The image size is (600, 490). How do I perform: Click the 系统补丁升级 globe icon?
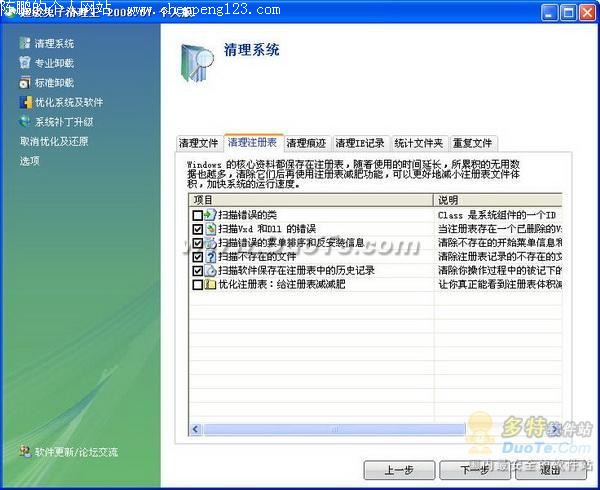pos(25,122)
